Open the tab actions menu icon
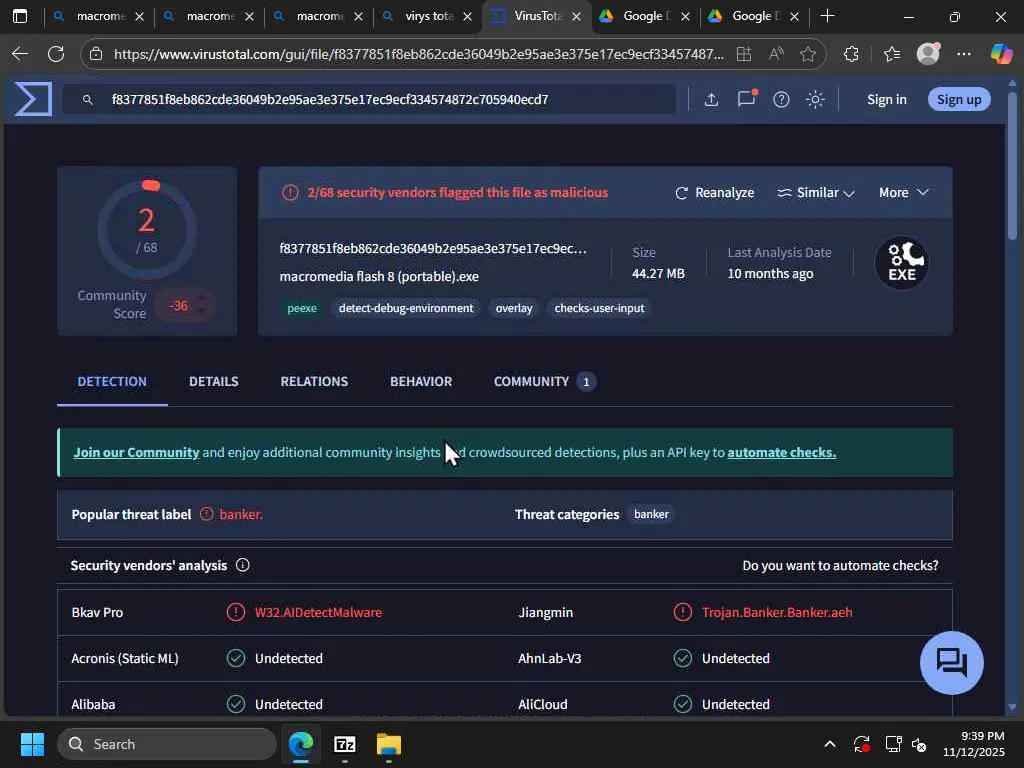1024x768 pixels. (x=20, y=16)
